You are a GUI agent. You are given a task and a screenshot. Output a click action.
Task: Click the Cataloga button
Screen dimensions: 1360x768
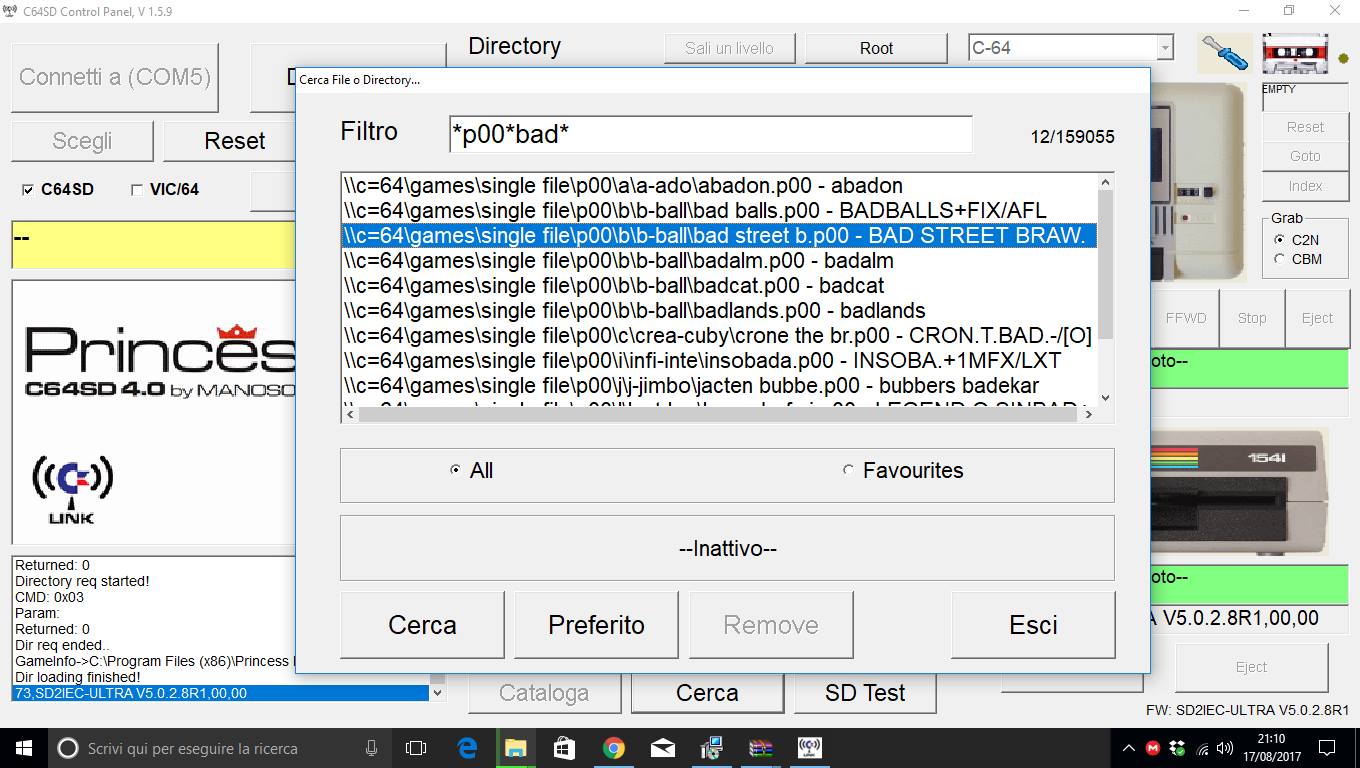[544, 692]
